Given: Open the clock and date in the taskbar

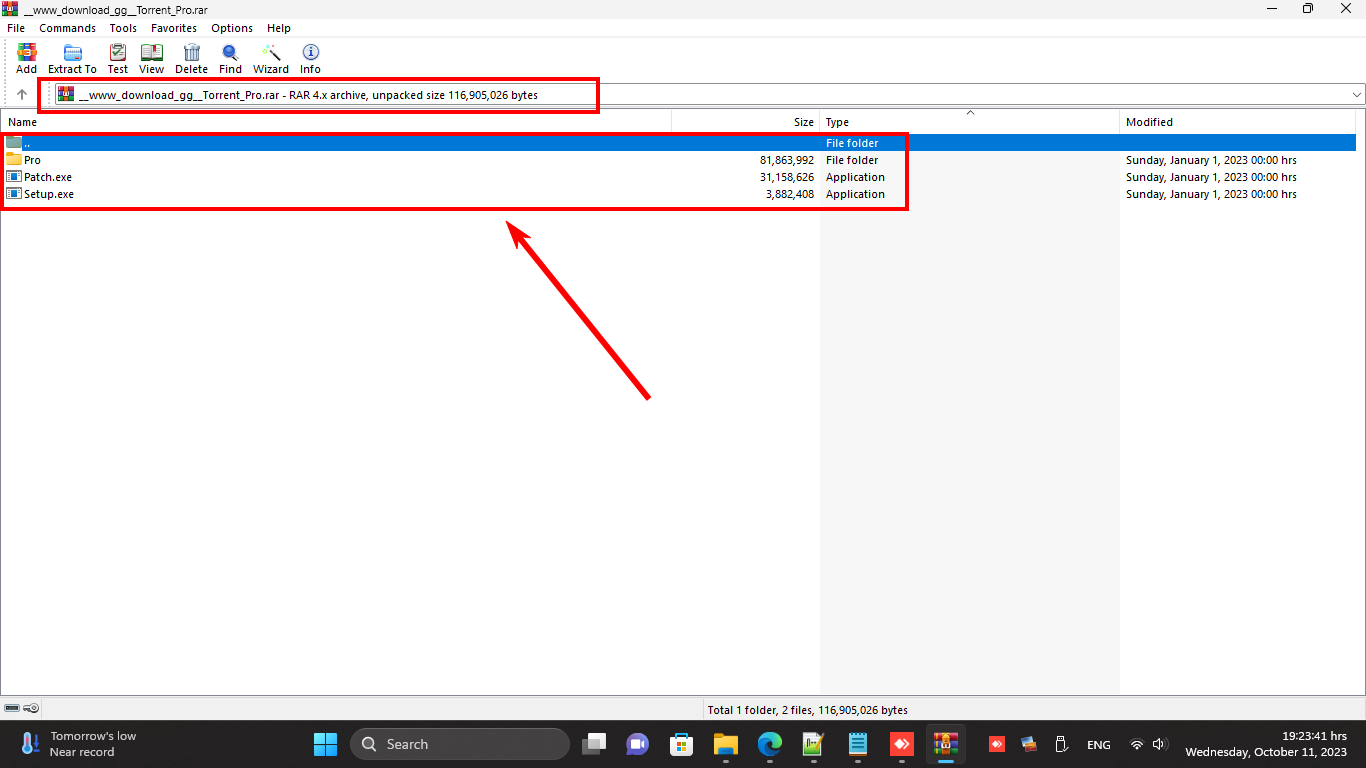Looking at the screenshot, I should [x=1266, y=744].
